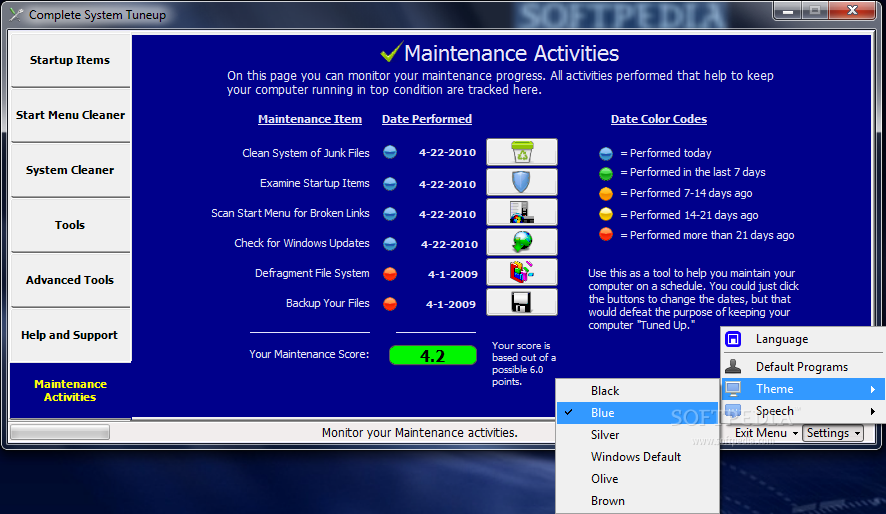Click the red status dot beside Backup Your Files
This screenshot has height=514, width=886.
390,304
